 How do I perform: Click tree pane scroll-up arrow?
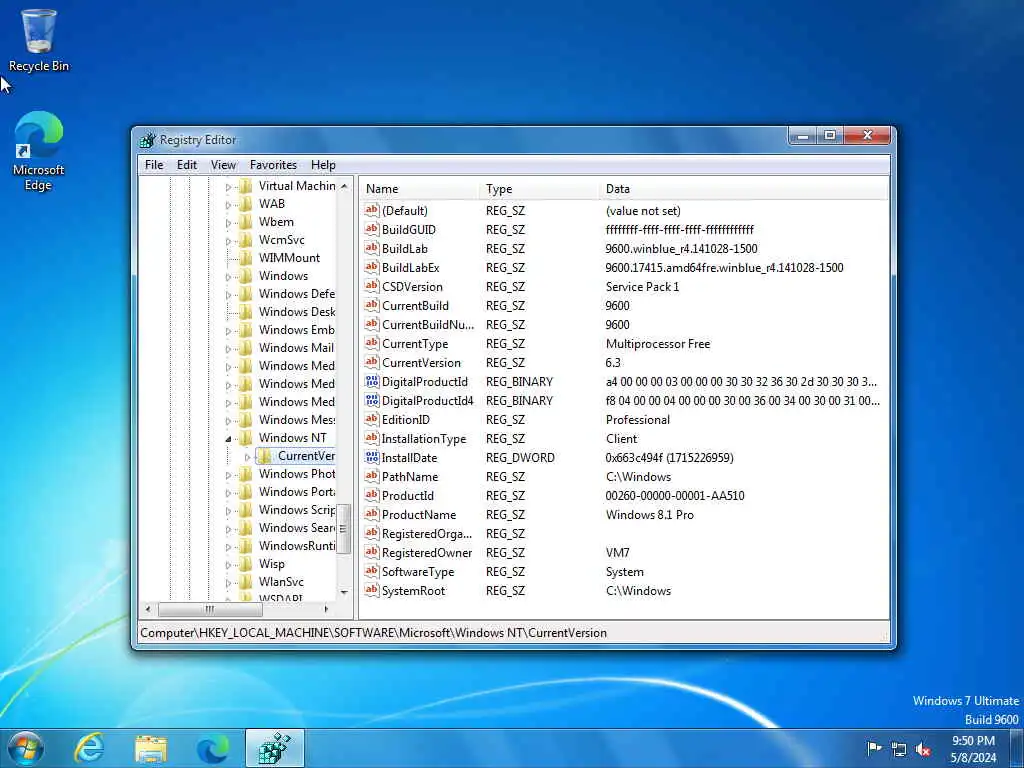(x=344, y=186)
